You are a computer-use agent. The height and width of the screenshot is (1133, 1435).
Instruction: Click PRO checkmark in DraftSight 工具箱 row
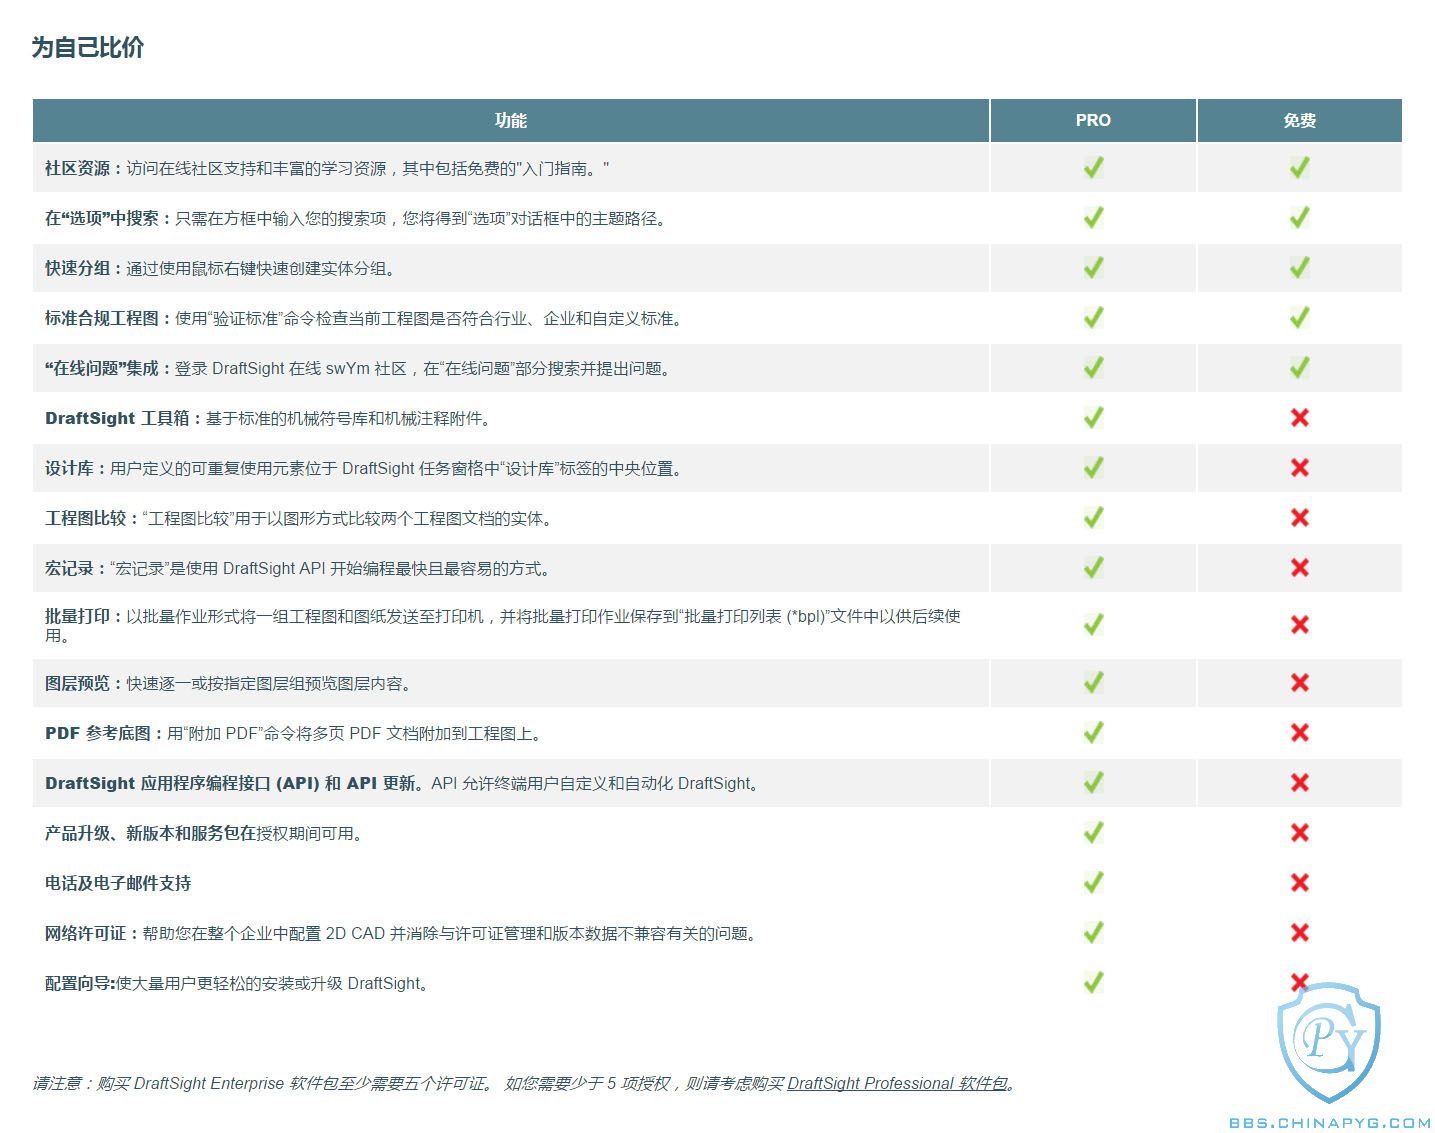tap(1093, 417)
